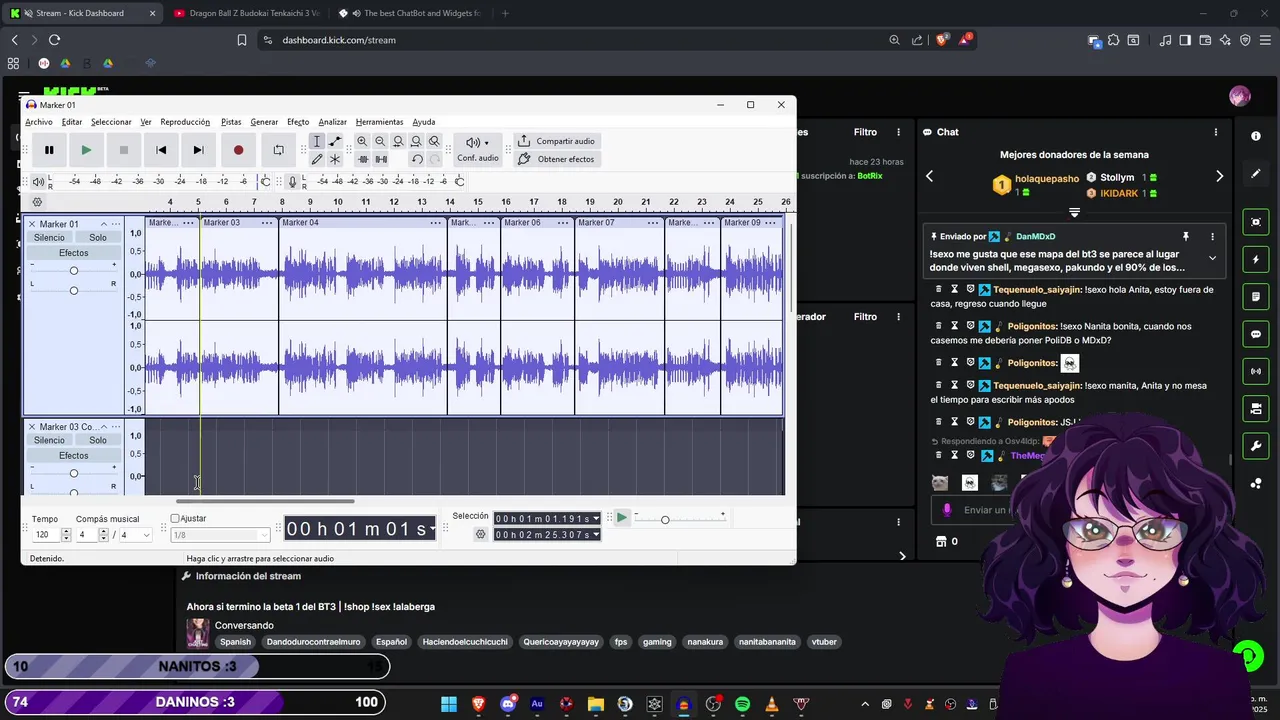Image resolution: width=1280 pixels, height=720 pixels.
Task: Open the Herramientas menu
Action: (x=379, y=122)
